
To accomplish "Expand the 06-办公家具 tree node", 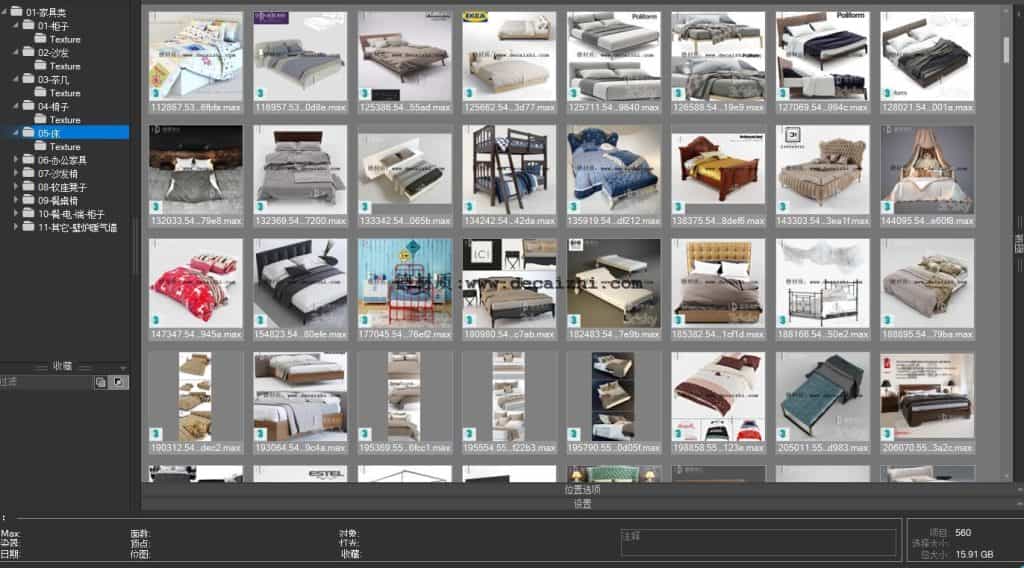I will (x=16, y=159).
